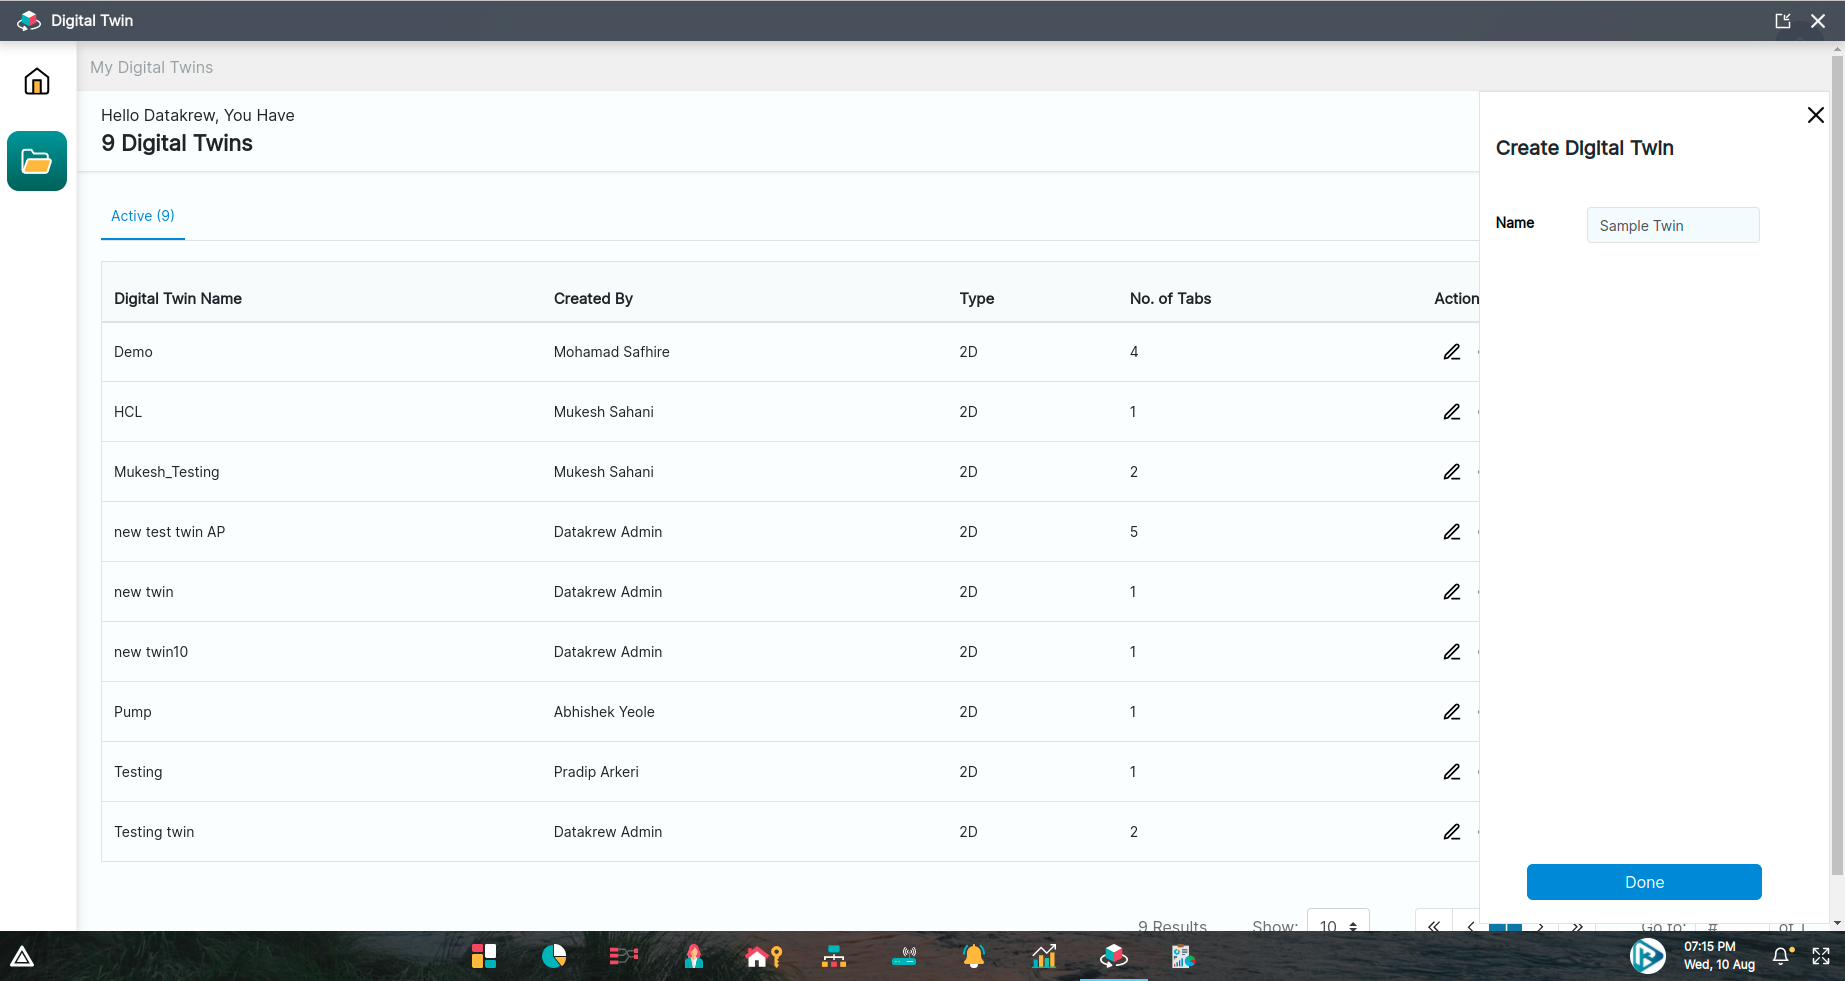Open the pie chart app in the taskbar
The image size is (1845, 981).
554,957
